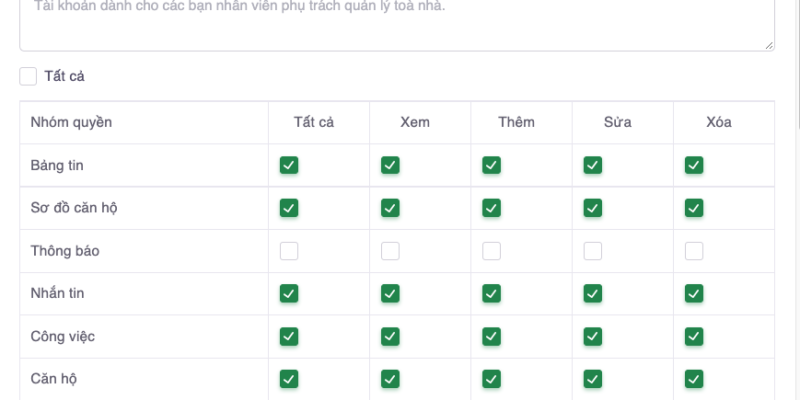Uncheck "Tất cả" for Bảng tin row

(x=289, y=165)
